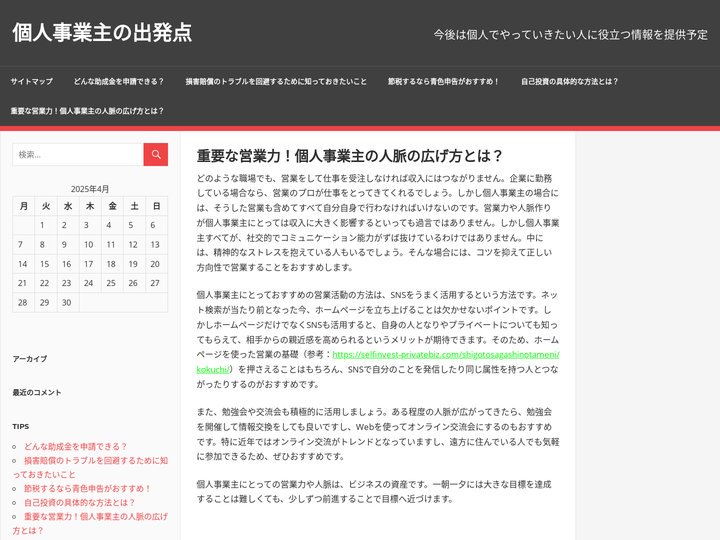Click TIPS link 損害賠償のトラブルを回避するために知っておきたいこと
This screenshot has width=720, height=540.
tap(90, 467)
